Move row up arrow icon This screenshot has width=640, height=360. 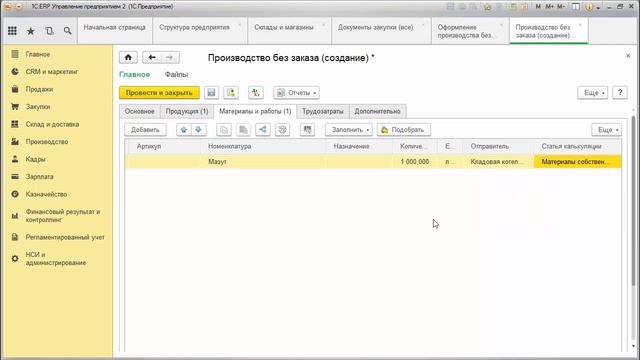point(184,130)
